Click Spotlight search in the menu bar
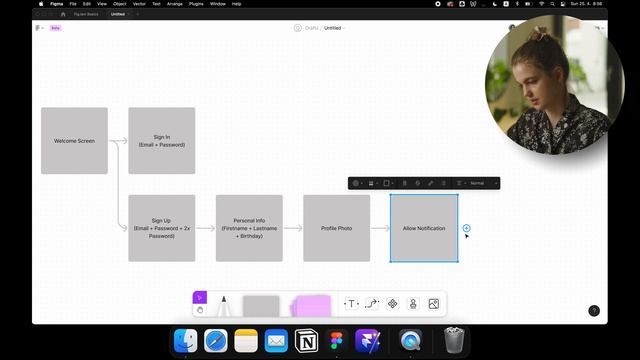Screen dimensions: 640x360 point(552,4)
